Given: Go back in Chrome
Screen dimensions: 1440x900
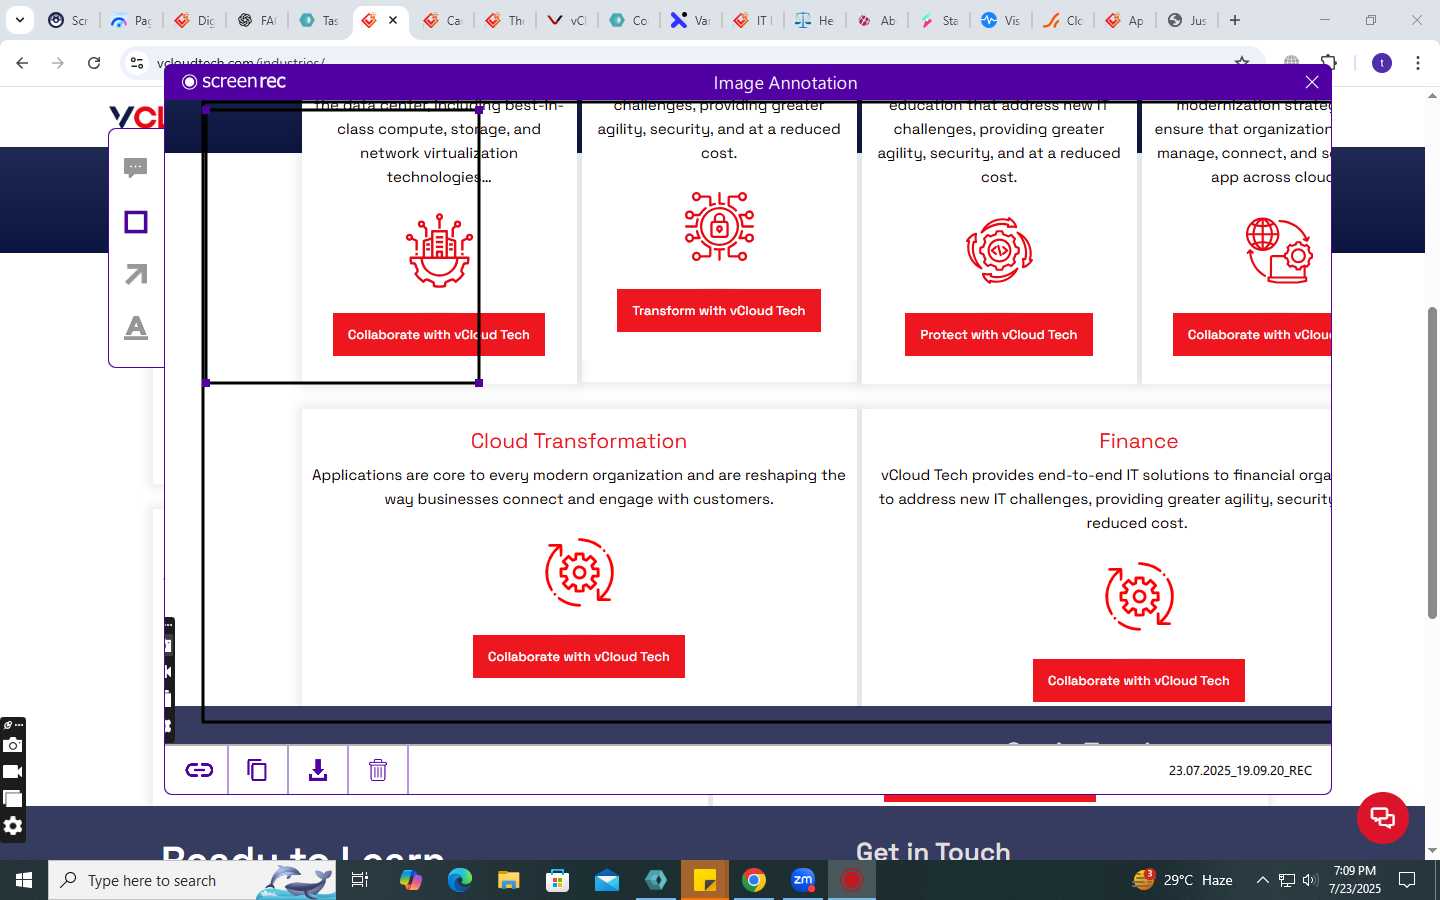Looking at the screenshot, I should pos(22,63).
